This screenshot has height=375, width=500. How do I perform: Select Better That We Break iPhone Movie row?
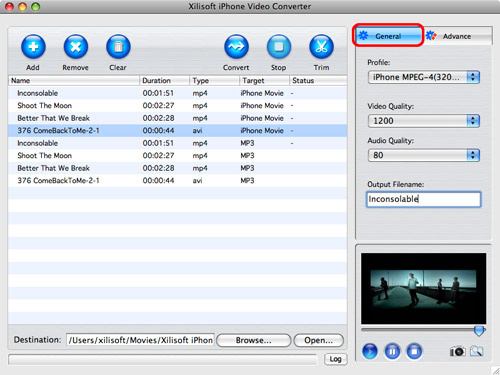[x=178, y=118]
